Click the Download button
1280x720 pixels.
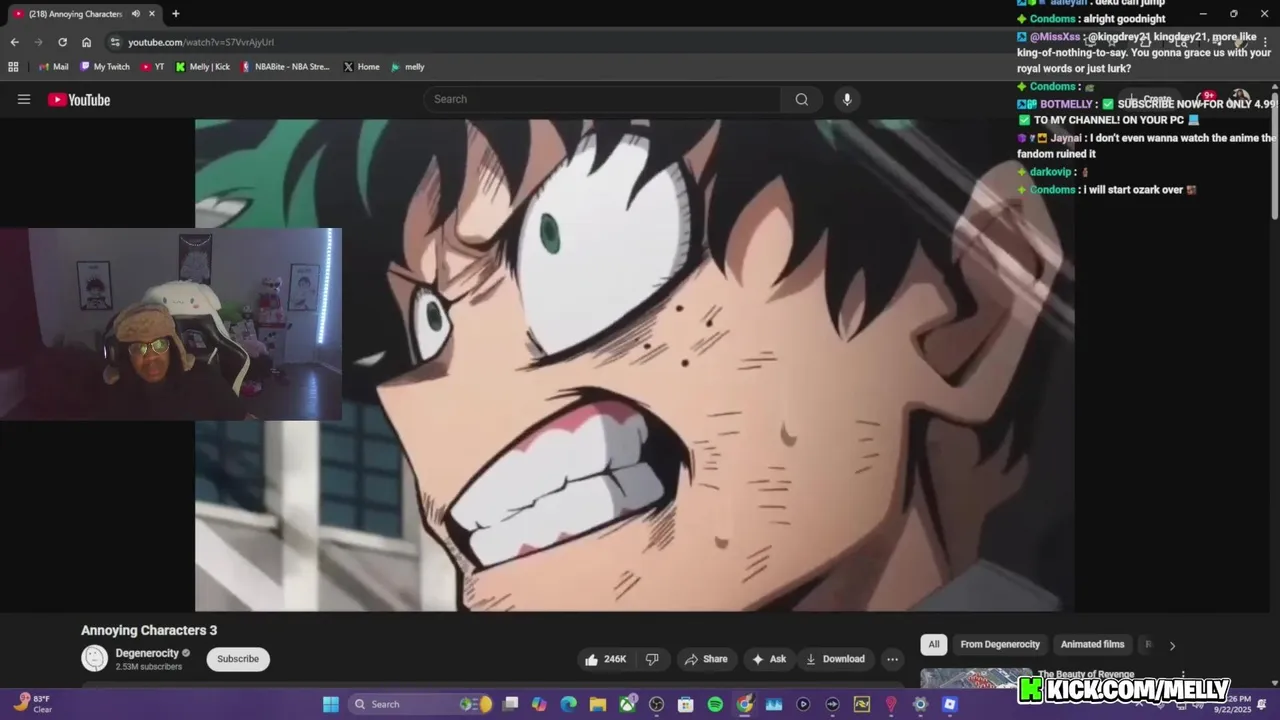835,659
